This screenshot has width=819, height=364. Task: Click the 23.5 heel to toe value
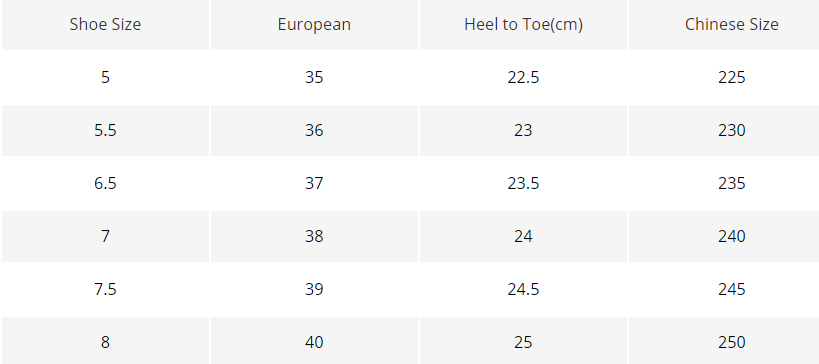[x=523, y=183]
